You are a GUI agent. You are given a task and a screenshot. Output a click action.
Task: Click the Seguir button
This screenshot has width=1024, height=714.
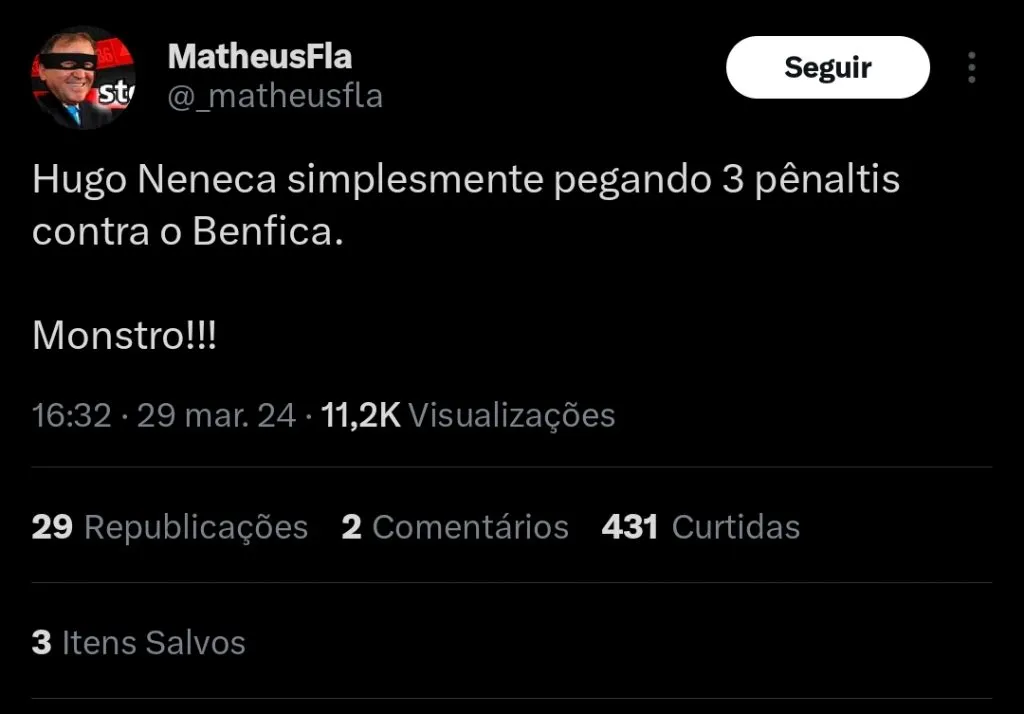827,67
